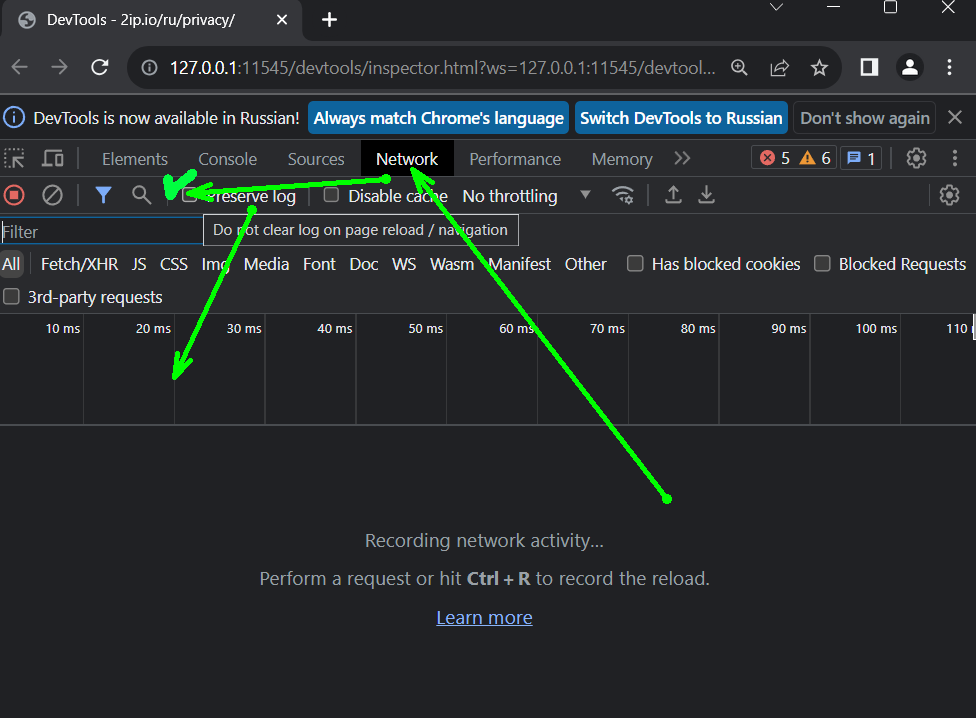
Task: Expand more DevTools tabs chevron
Action: point(683,159)
